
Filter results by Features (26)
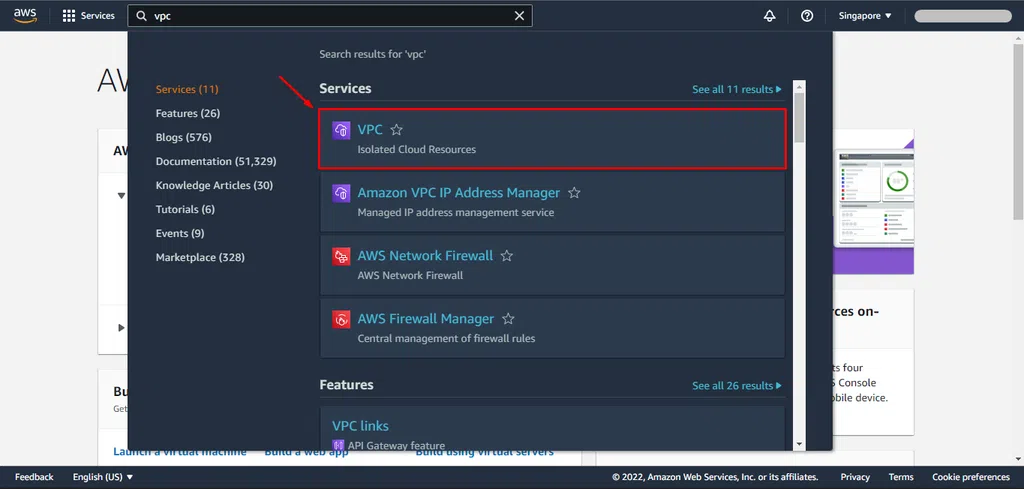click(187, 114)
